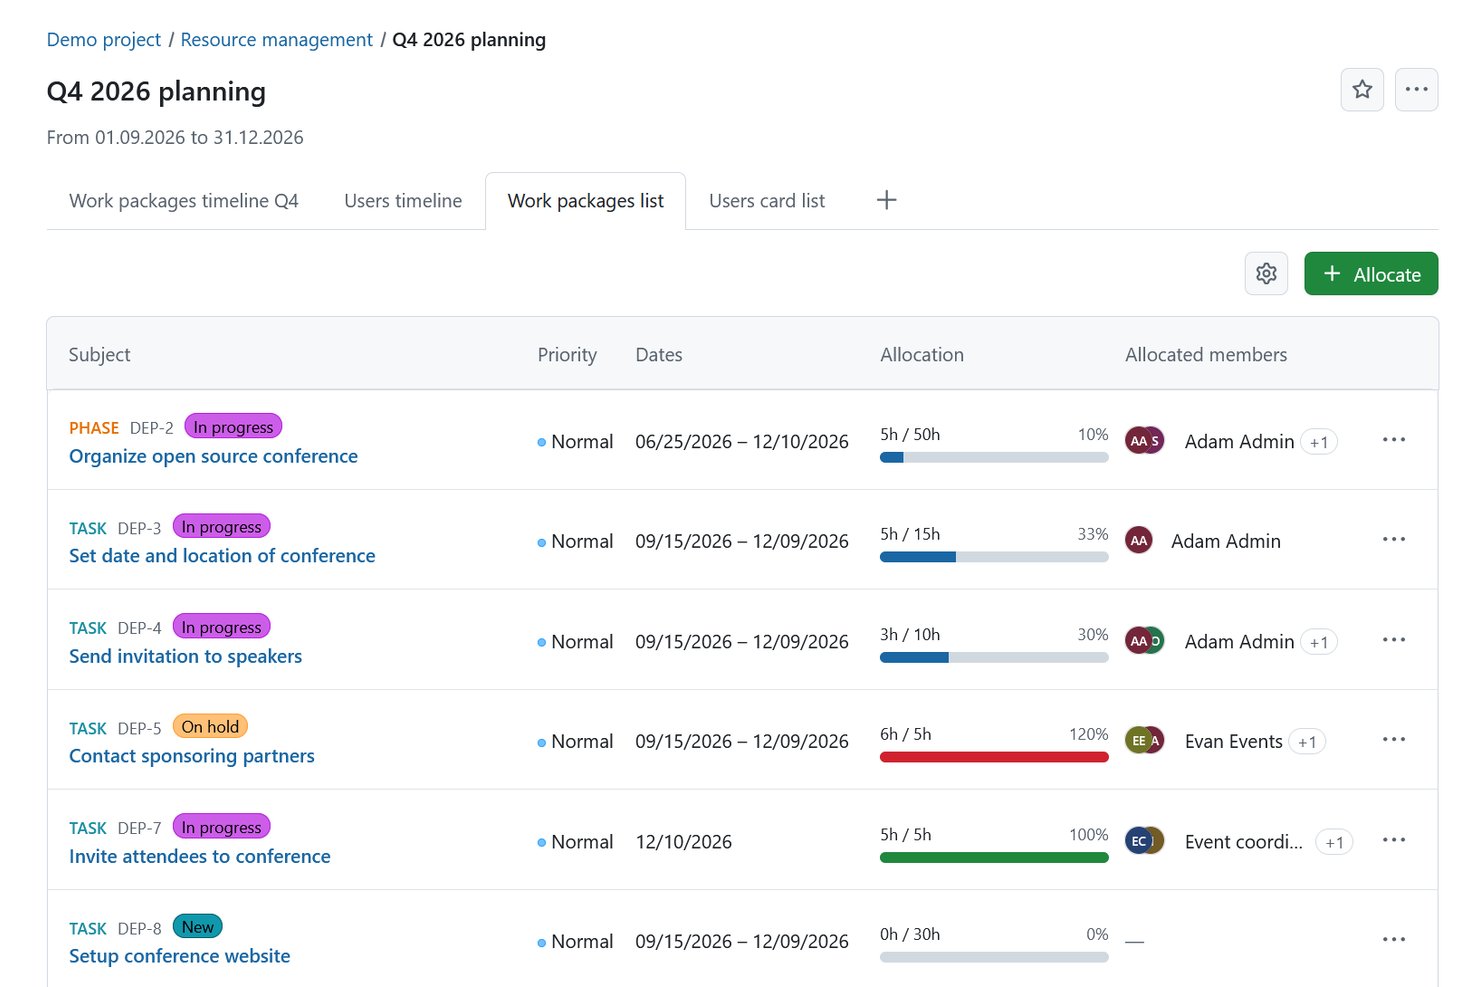Open Setup conference website work package
Viewport: 1480px width, 987px height.
180,956
